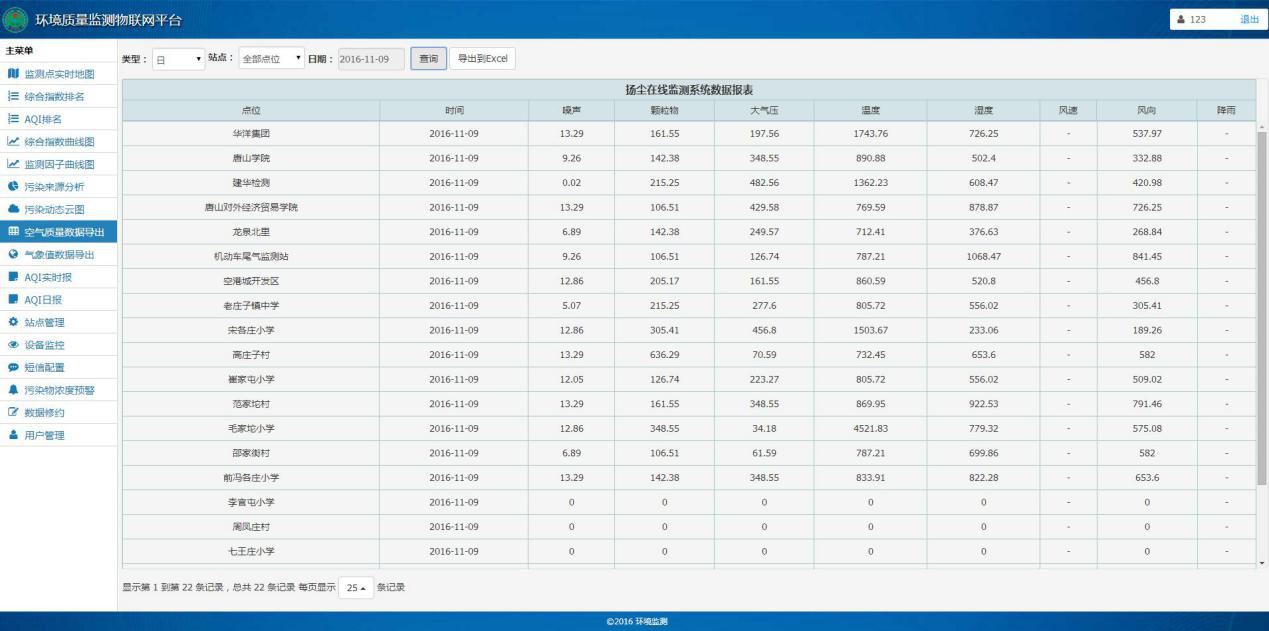1269x631 pixels.
Task: Click the speech bubble icon for 短信配置
Action: pyautogui.click(x=13, y=367)
